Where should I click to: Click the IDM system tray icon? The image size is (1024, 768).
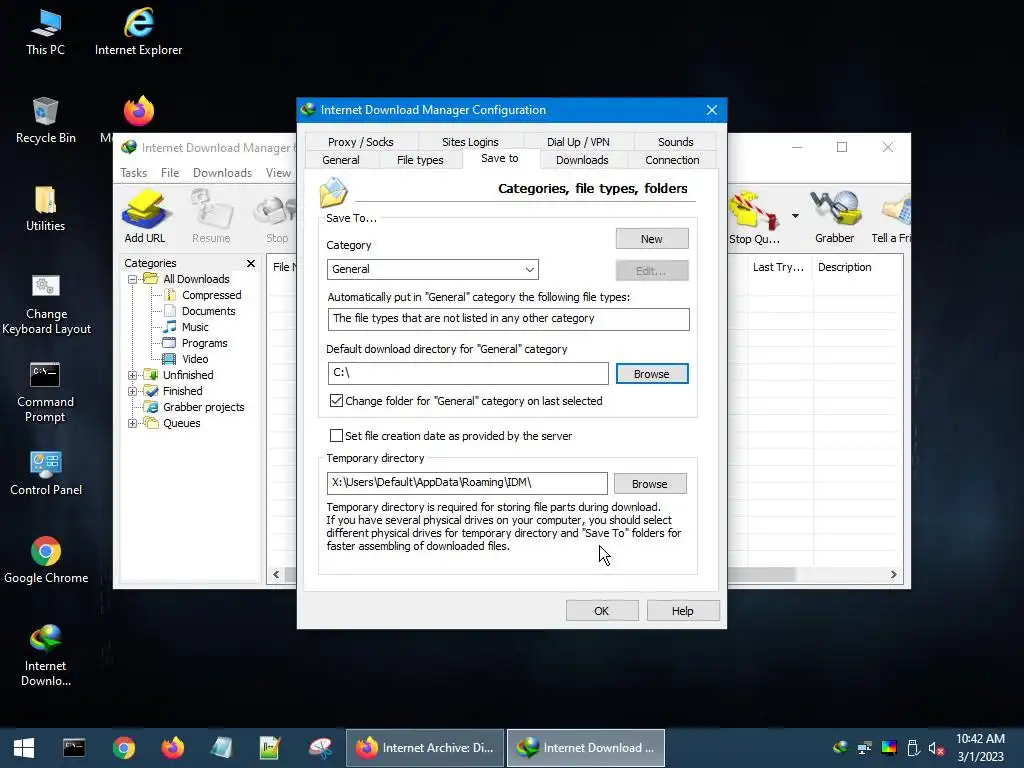pos(841,748)
